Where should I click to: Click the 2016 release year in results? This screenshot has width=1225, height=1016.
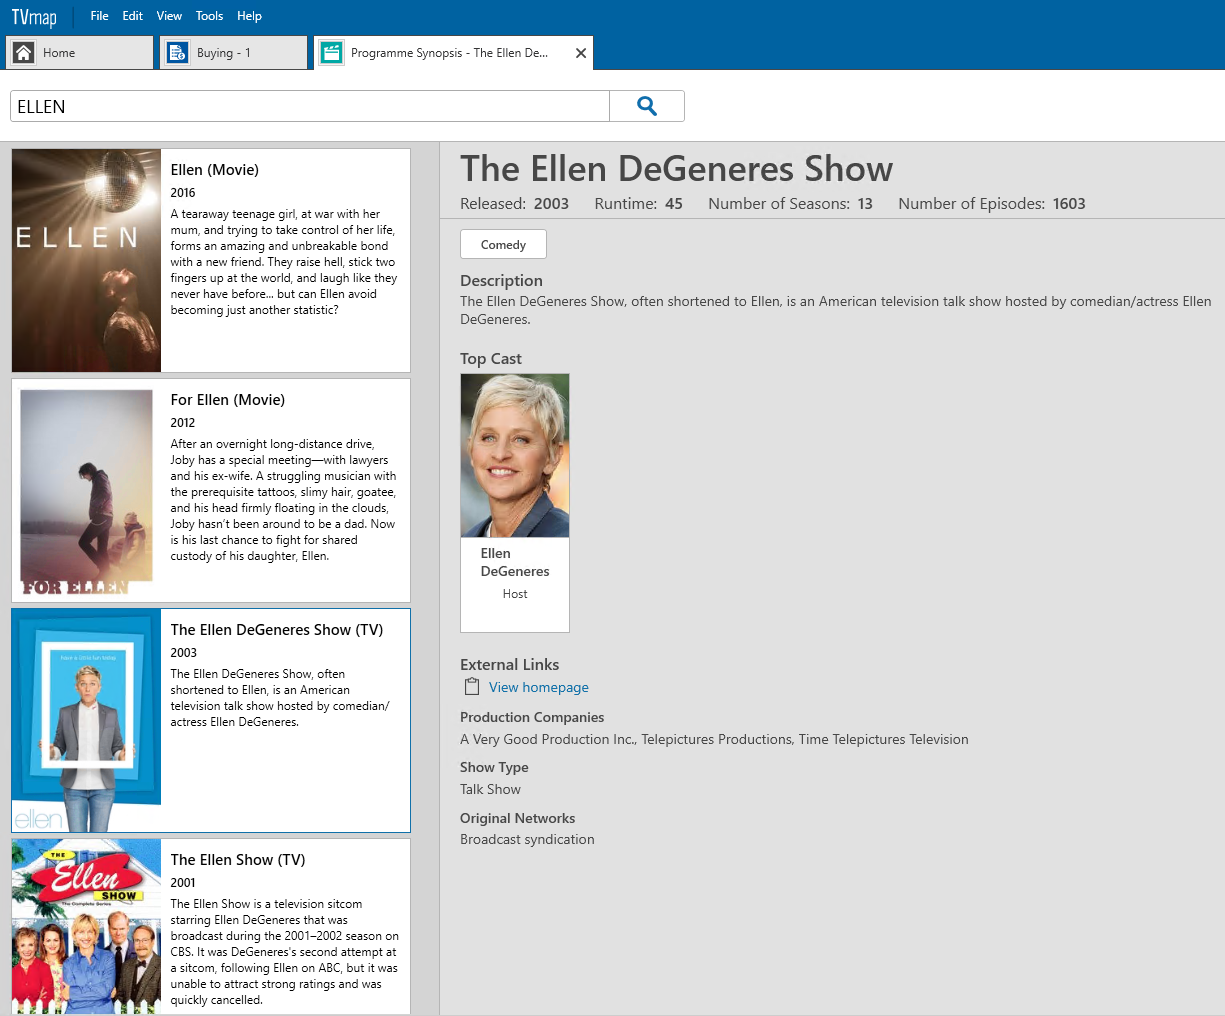(183, 193)
